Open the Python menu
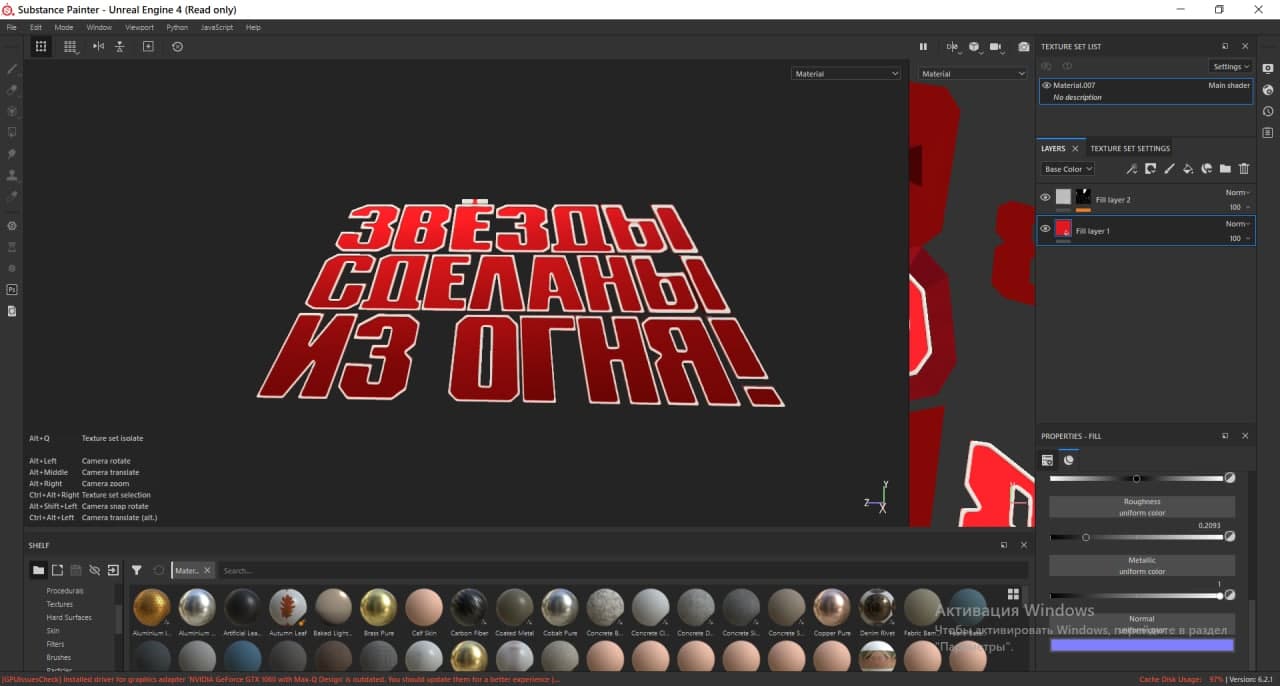The width and height of the screenshot is (1280, 686). click(177, 27)
